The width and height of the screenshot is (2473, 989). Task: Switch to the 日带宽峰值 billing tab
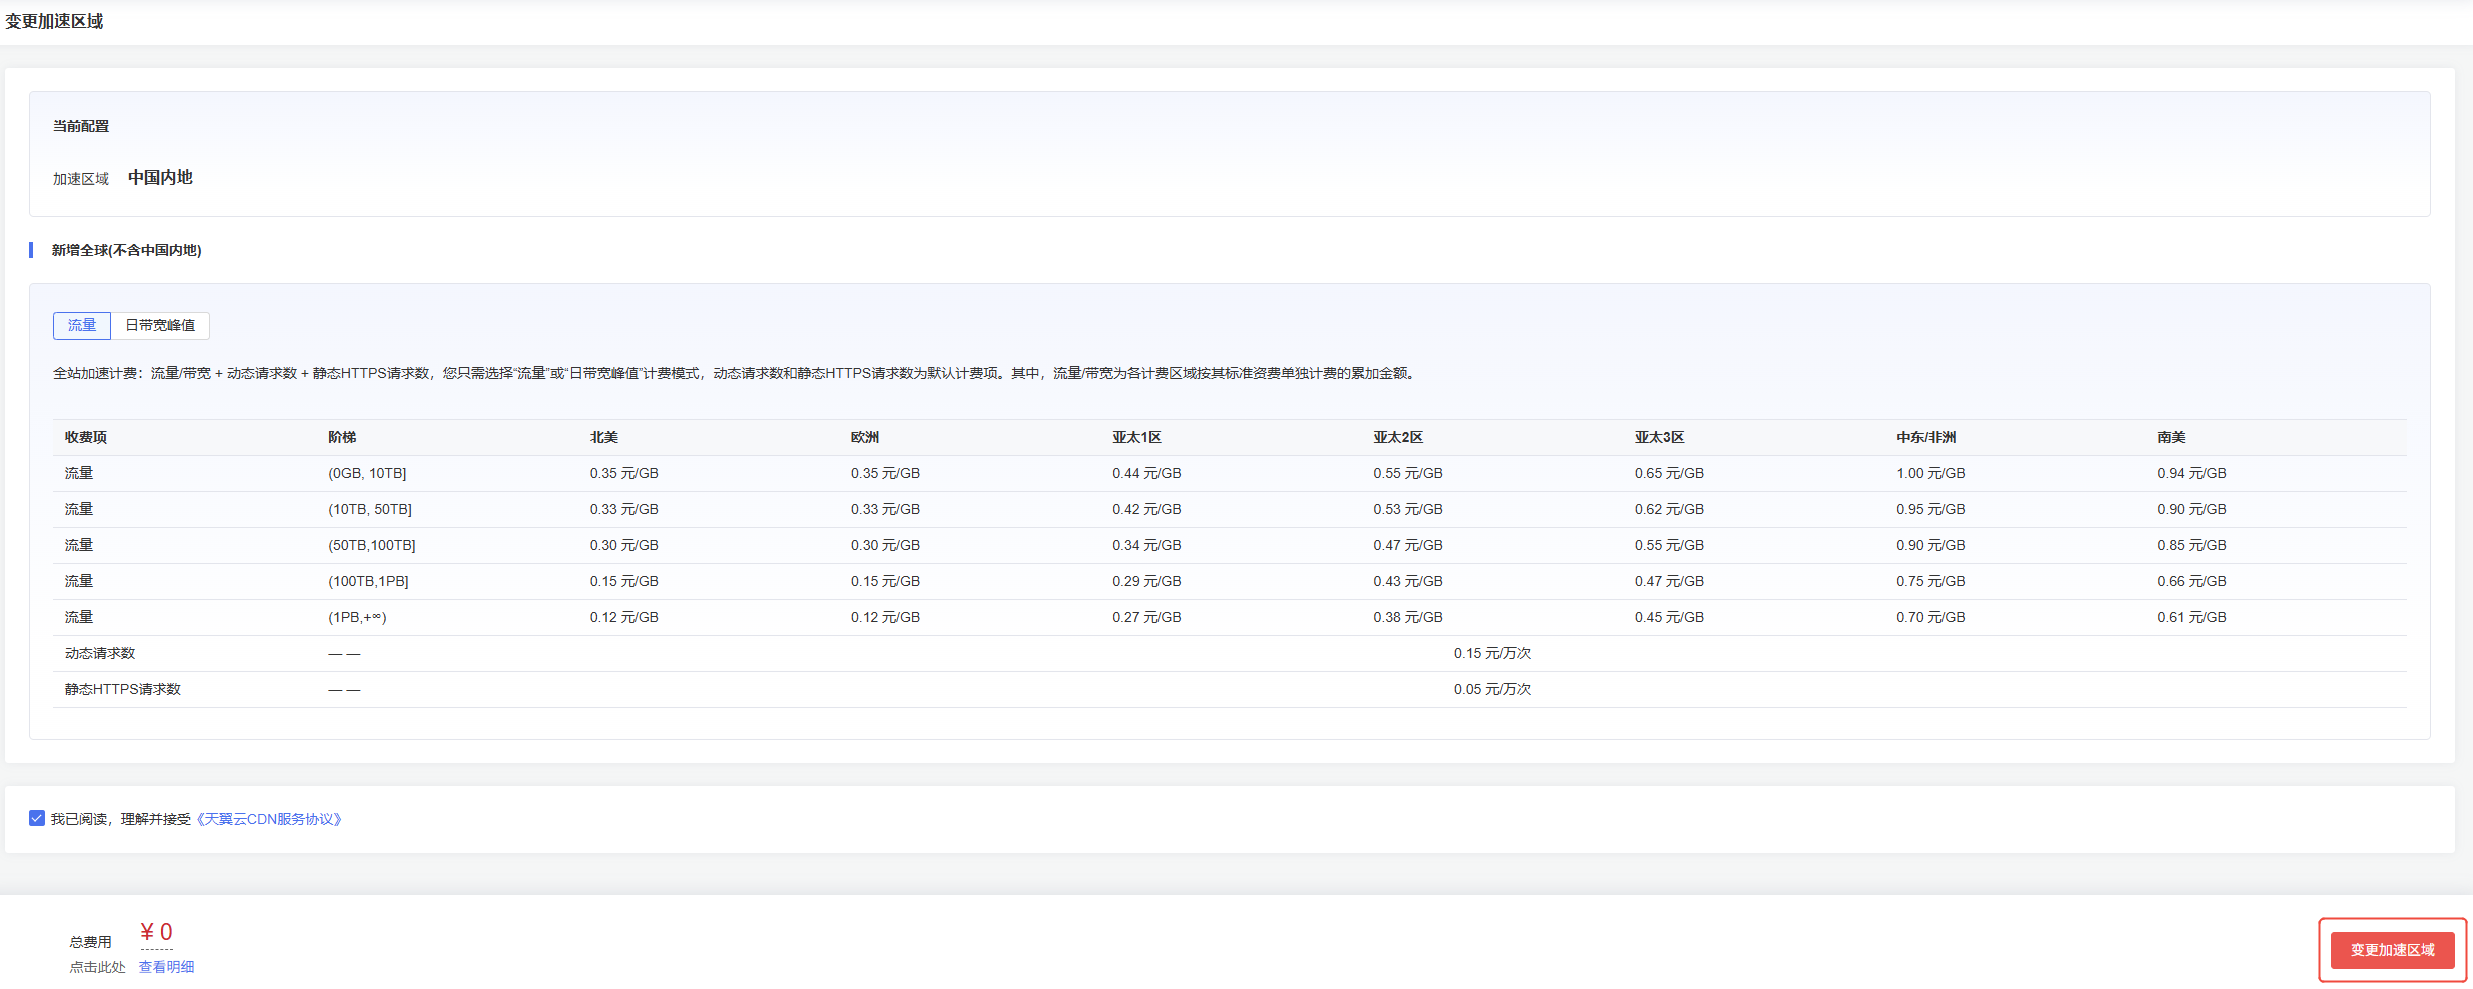(x=159, y=325)
